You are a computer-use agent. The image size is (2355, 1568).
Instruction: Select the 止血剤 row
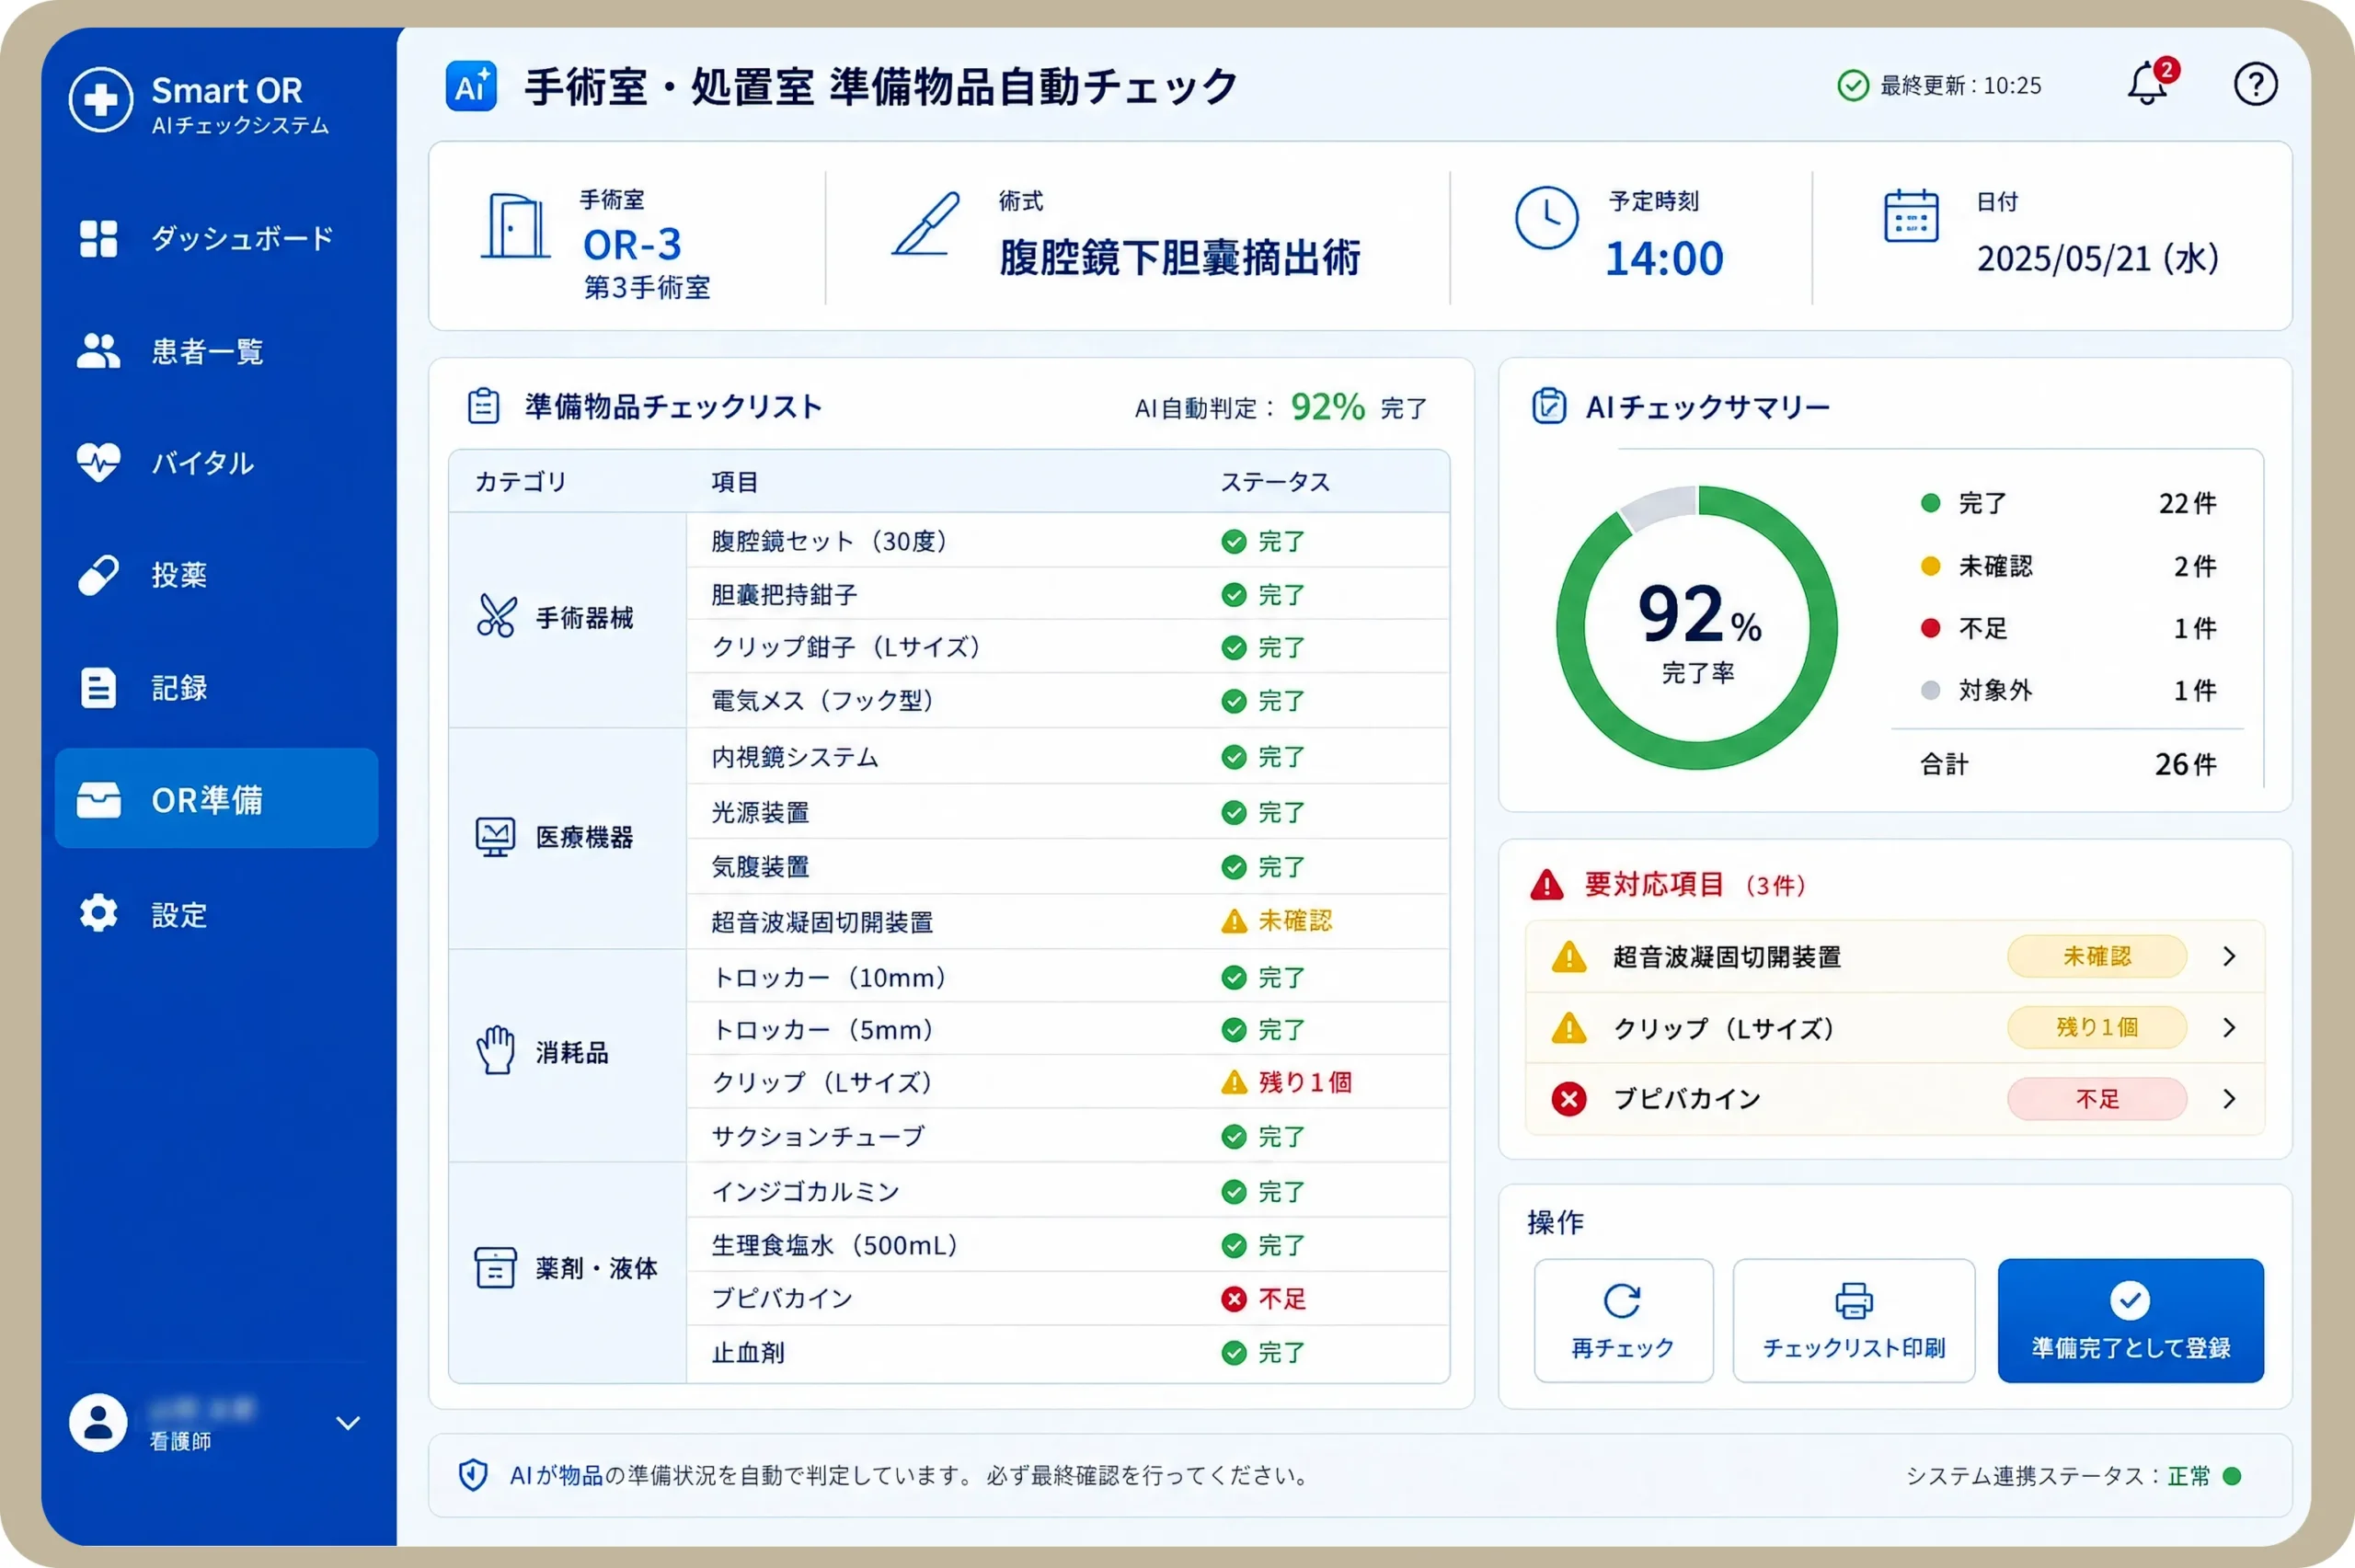tap(1068, 1352)
